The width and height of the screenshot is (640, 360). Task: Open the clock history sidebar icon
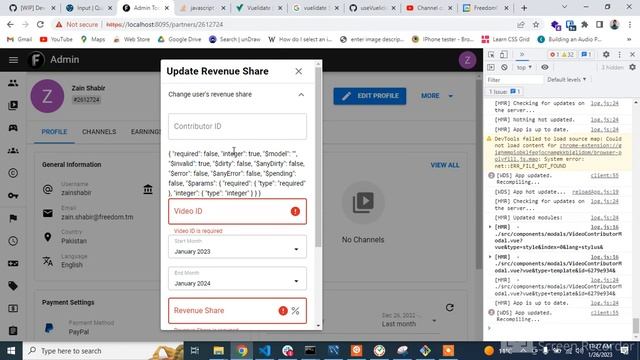point(13,241)
